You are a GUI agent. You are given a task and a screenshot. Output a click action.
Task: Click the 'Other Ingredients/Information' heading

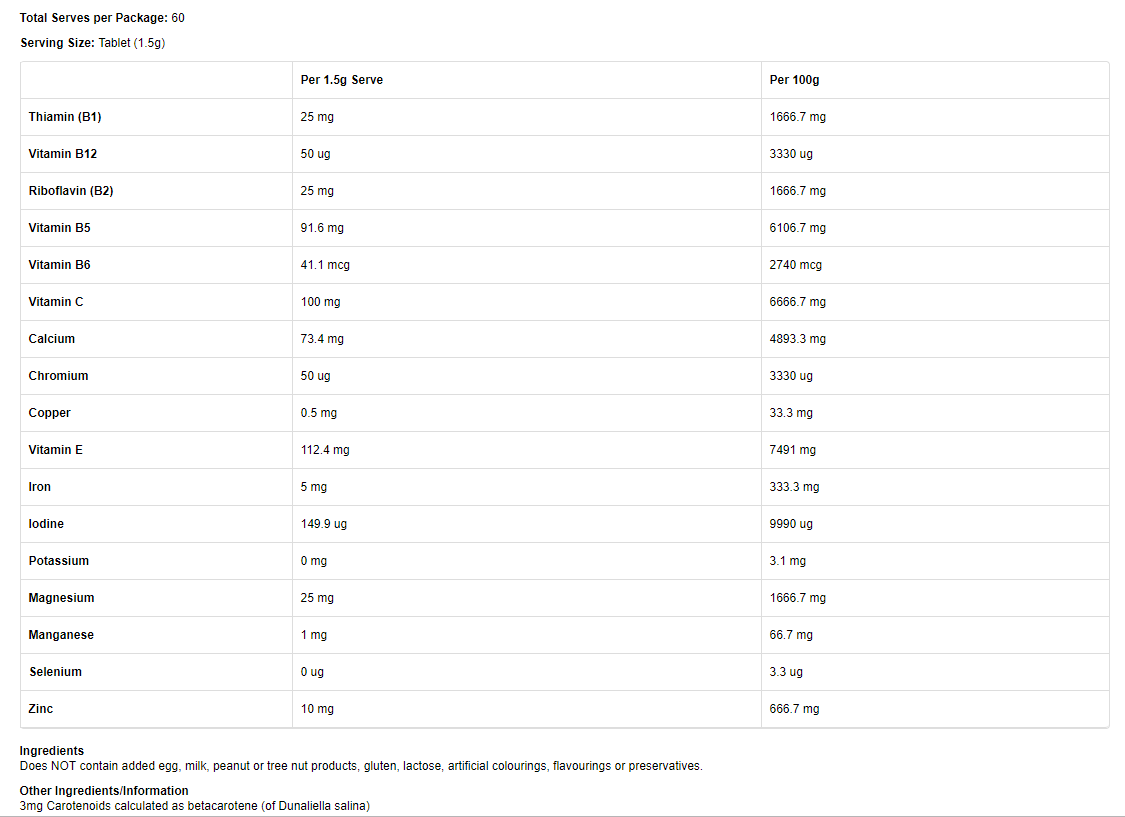[104, 791]
